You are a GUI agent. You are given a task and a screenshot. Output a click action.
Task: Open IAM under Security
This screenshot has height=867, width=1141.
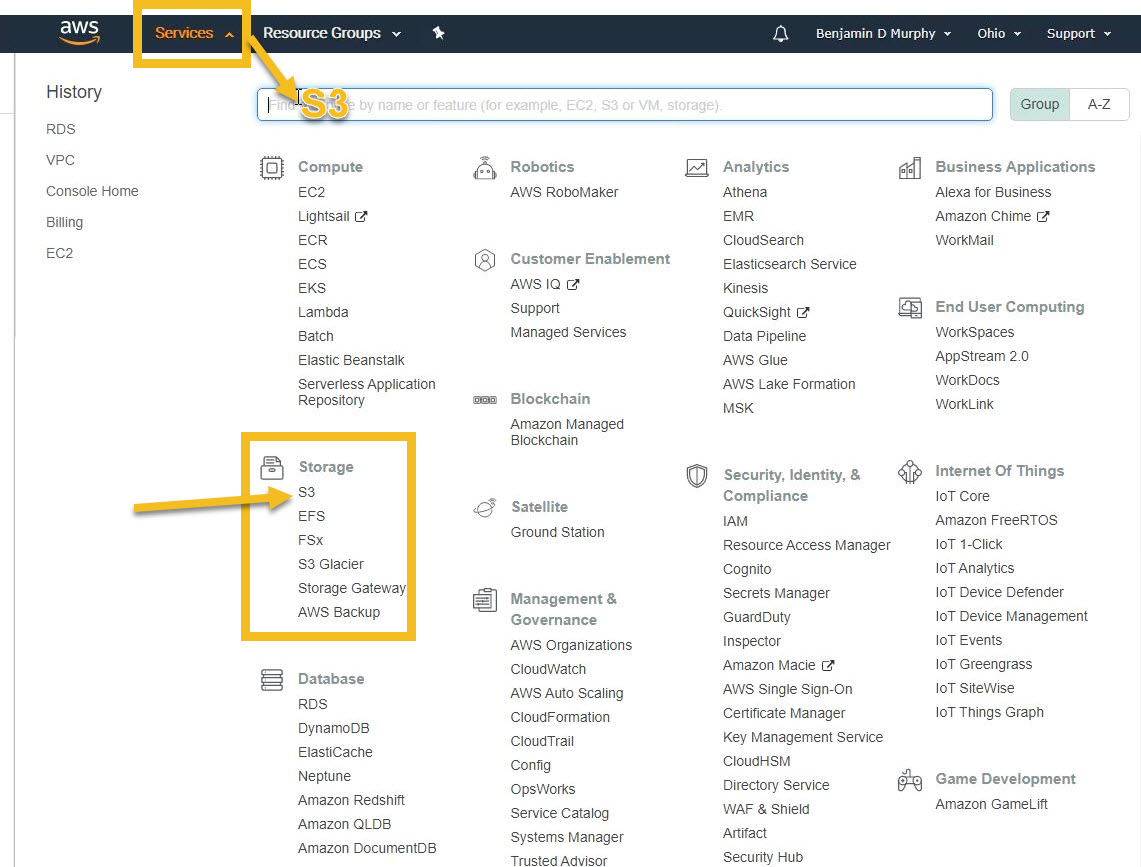735,521
